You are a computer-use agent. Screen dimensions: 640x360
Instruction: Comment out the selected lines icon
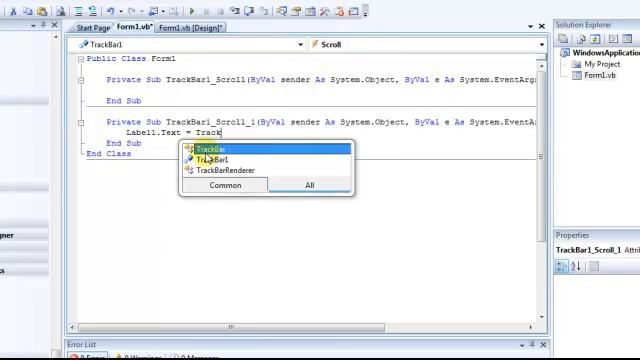pos(78,11)
